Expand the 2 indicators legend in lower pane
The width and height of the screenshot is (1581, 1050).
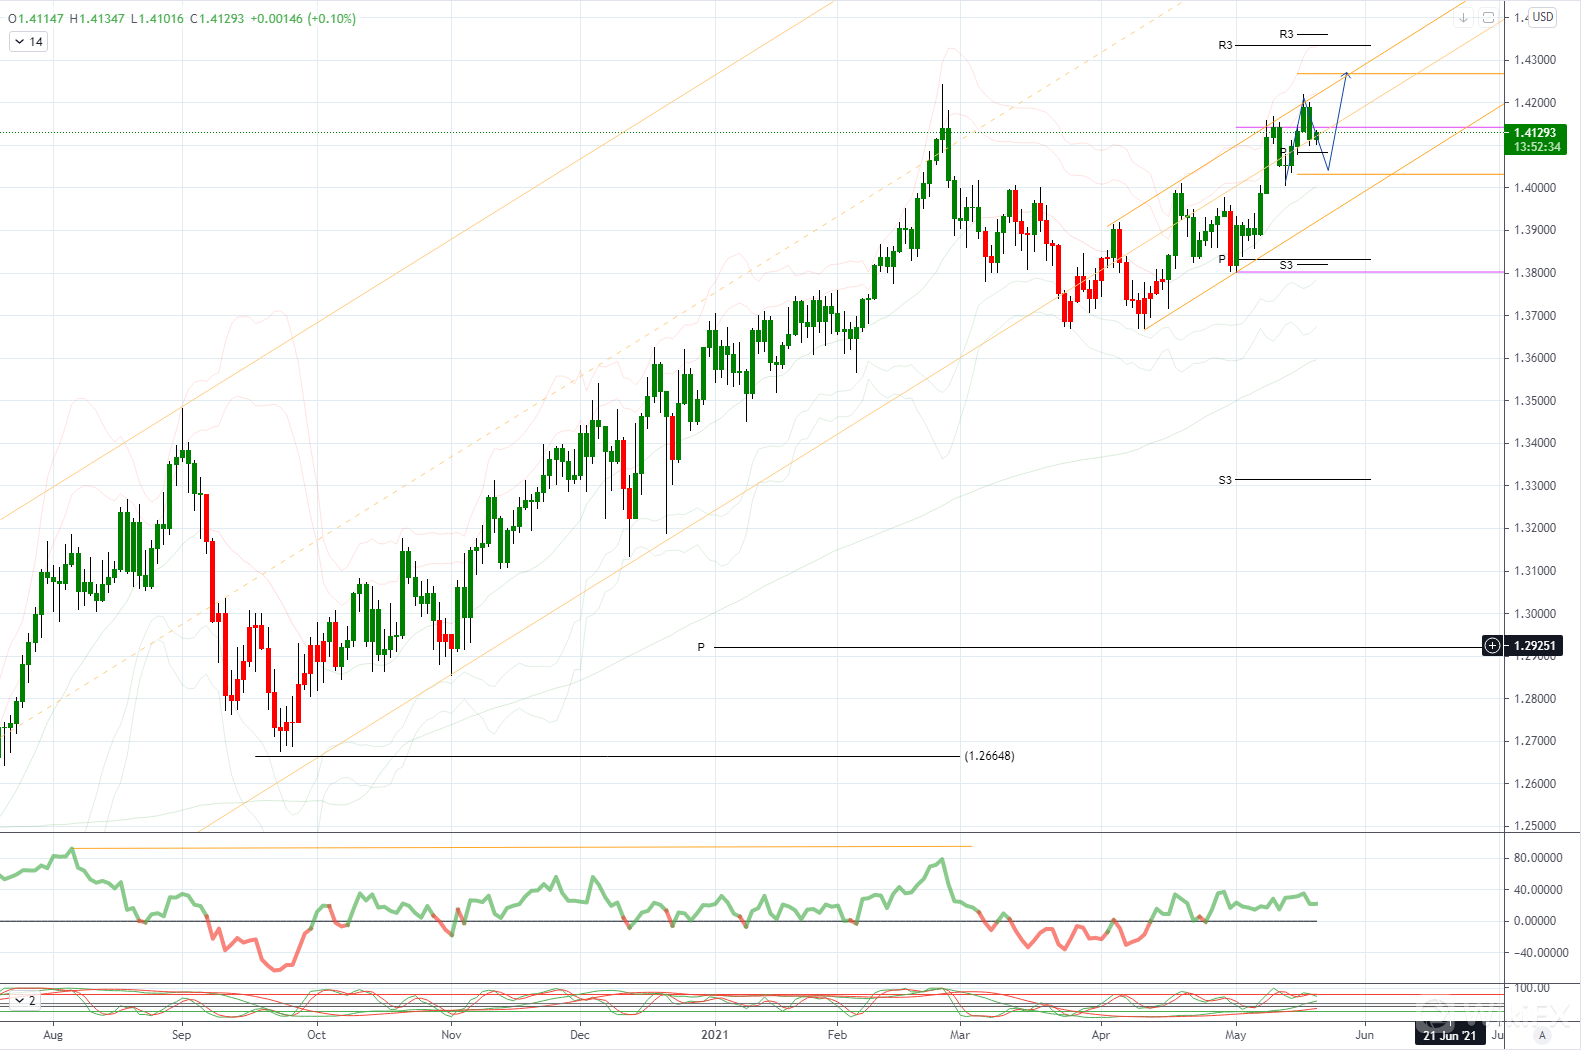pos(25,1000)
